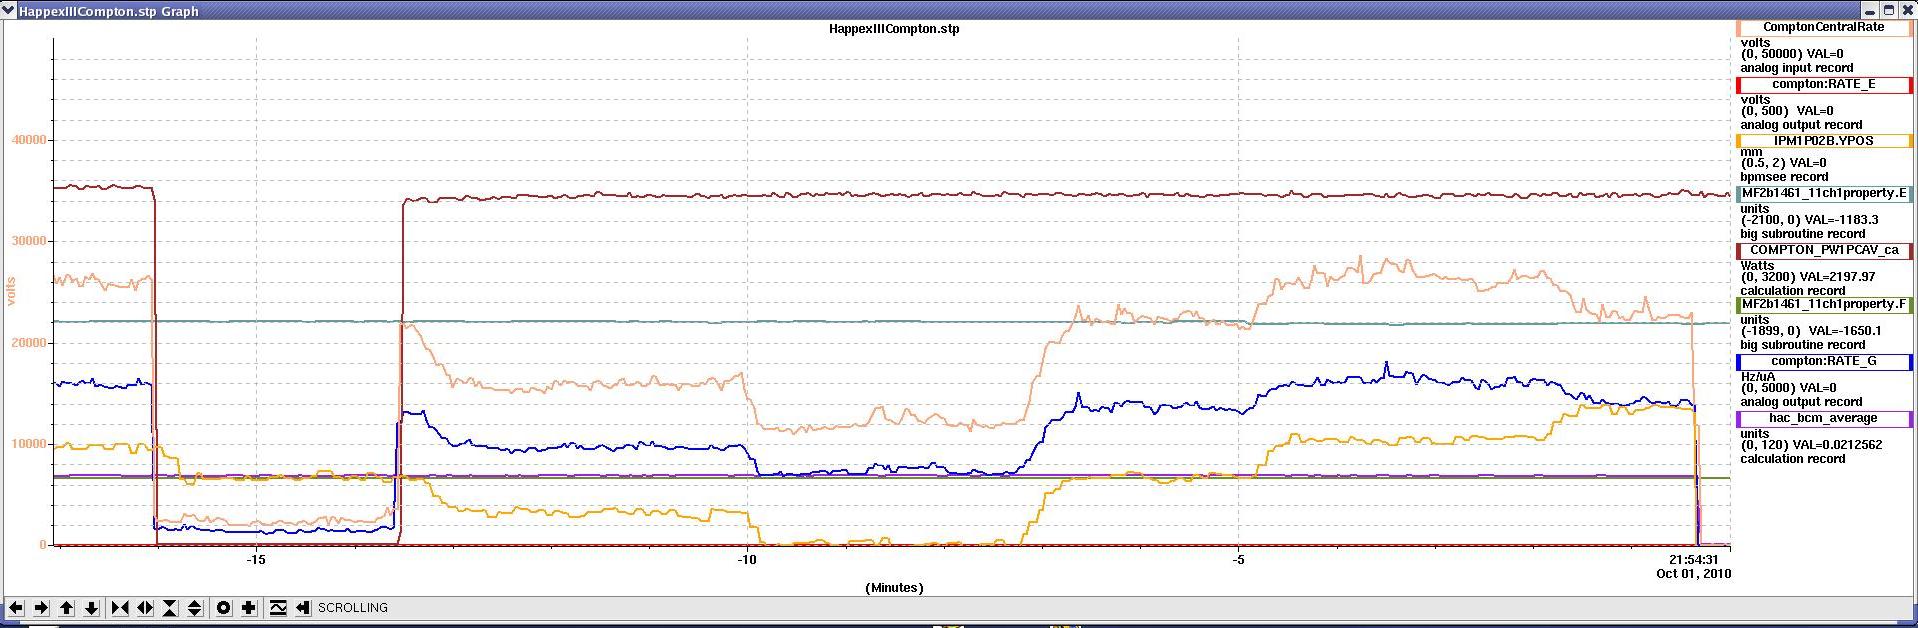Click the auto-scale circle icon
Image resolution: width=1918 pixels, height=628 pixels.
[224, 607]
